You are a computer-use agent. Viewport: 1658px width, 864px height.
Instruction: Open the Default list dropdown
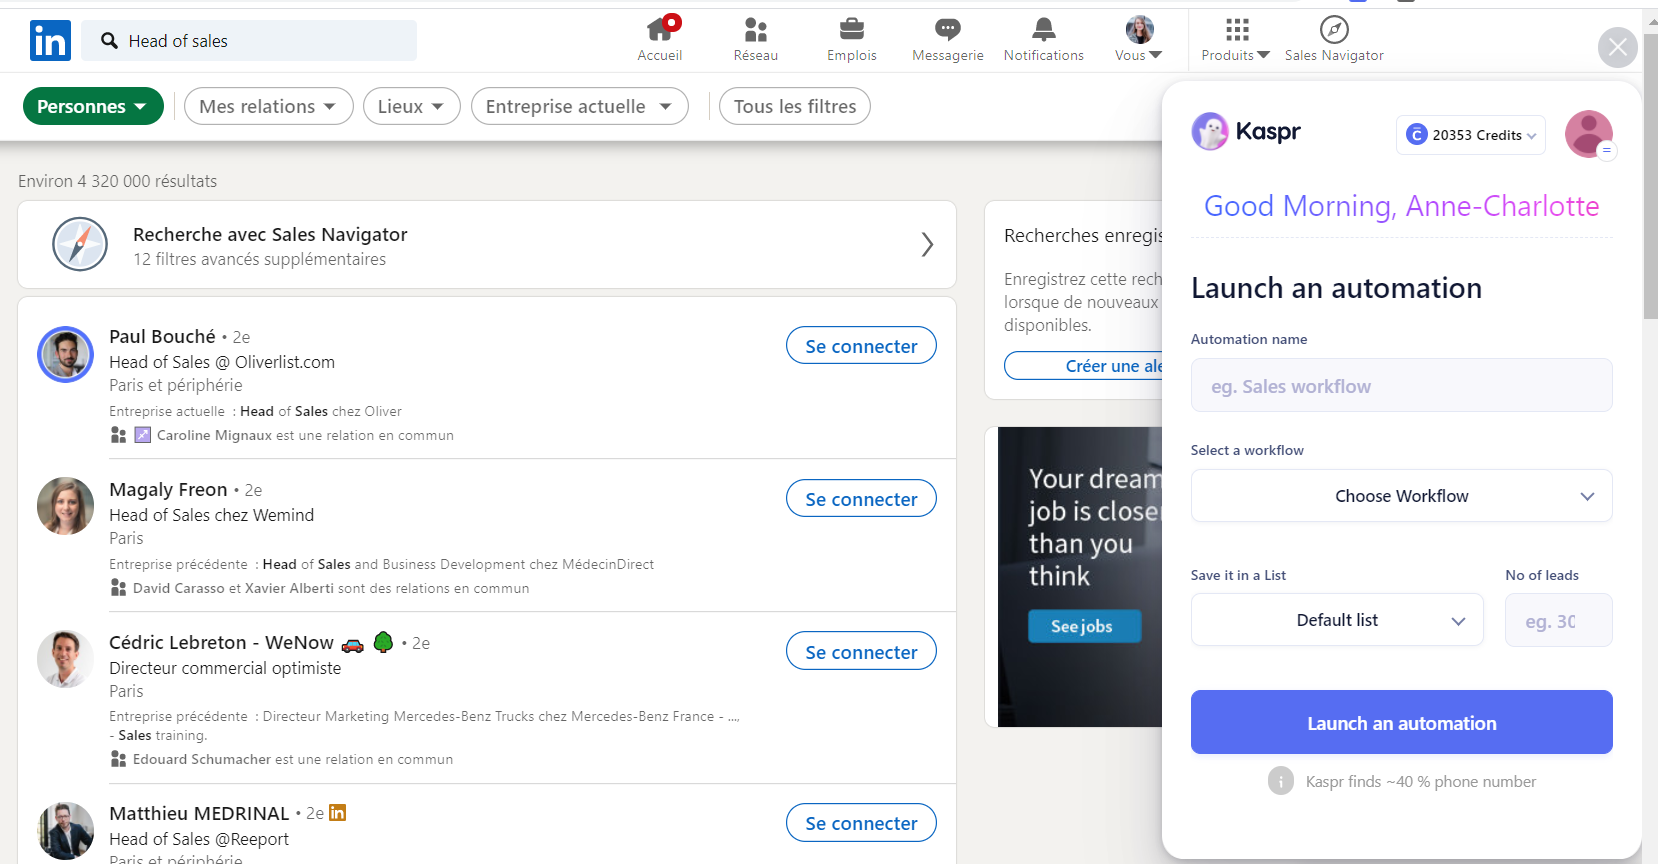click(1337, 620)
